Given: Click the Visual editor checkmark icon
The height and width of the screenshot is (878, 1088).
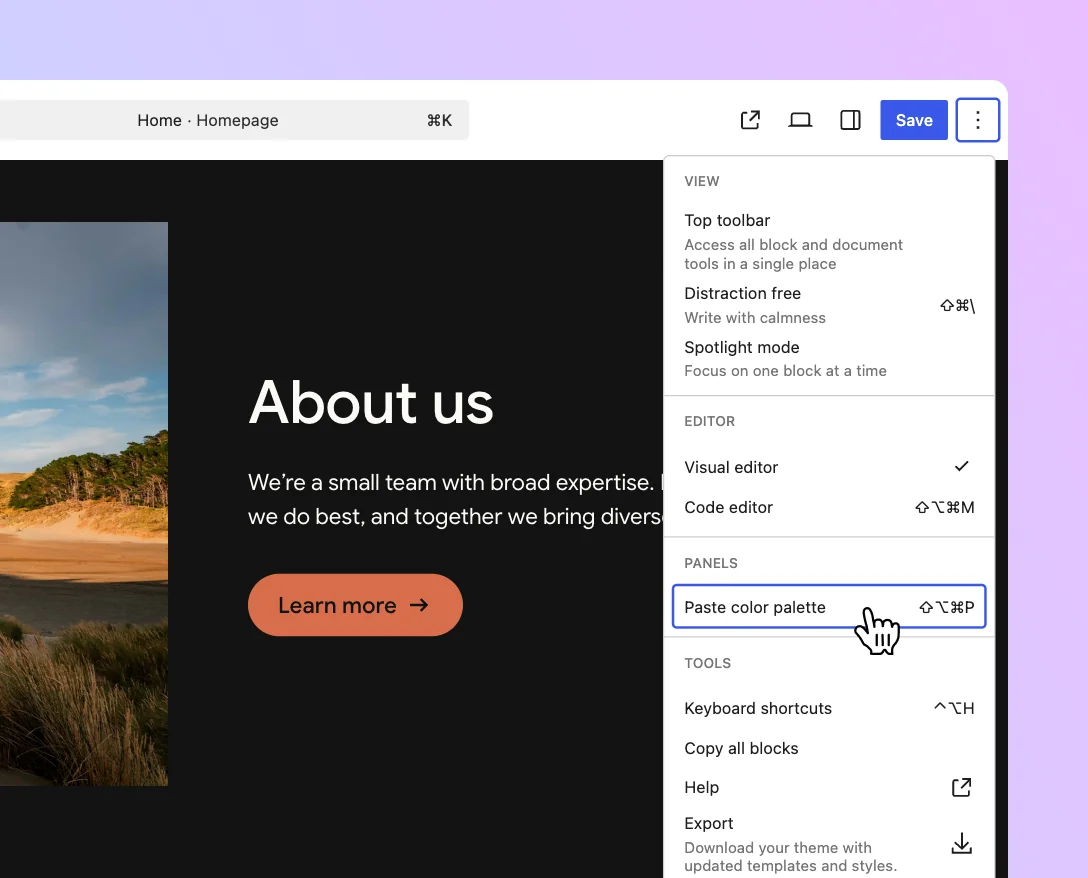Looking at the screenshot, I should pyautogui.click(x=961, y=466).
